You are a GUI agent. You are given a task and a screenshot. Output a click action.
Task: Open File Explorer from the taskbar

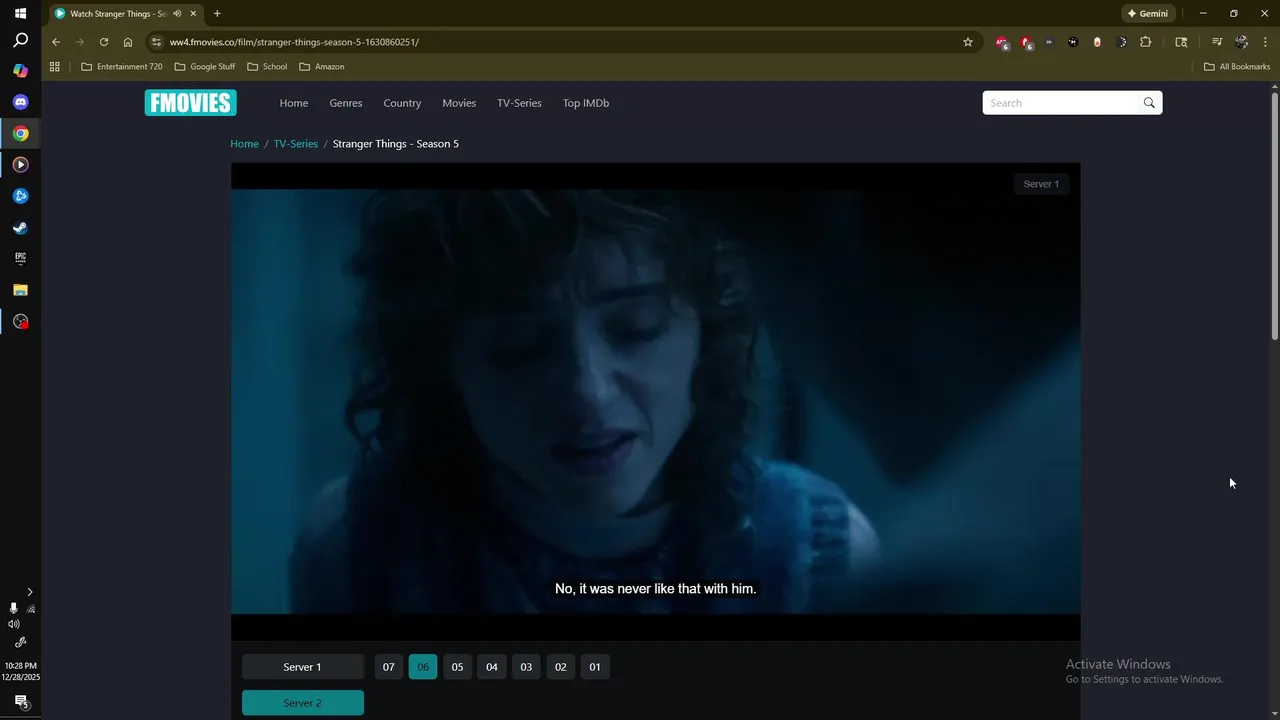tap(20, 290)
